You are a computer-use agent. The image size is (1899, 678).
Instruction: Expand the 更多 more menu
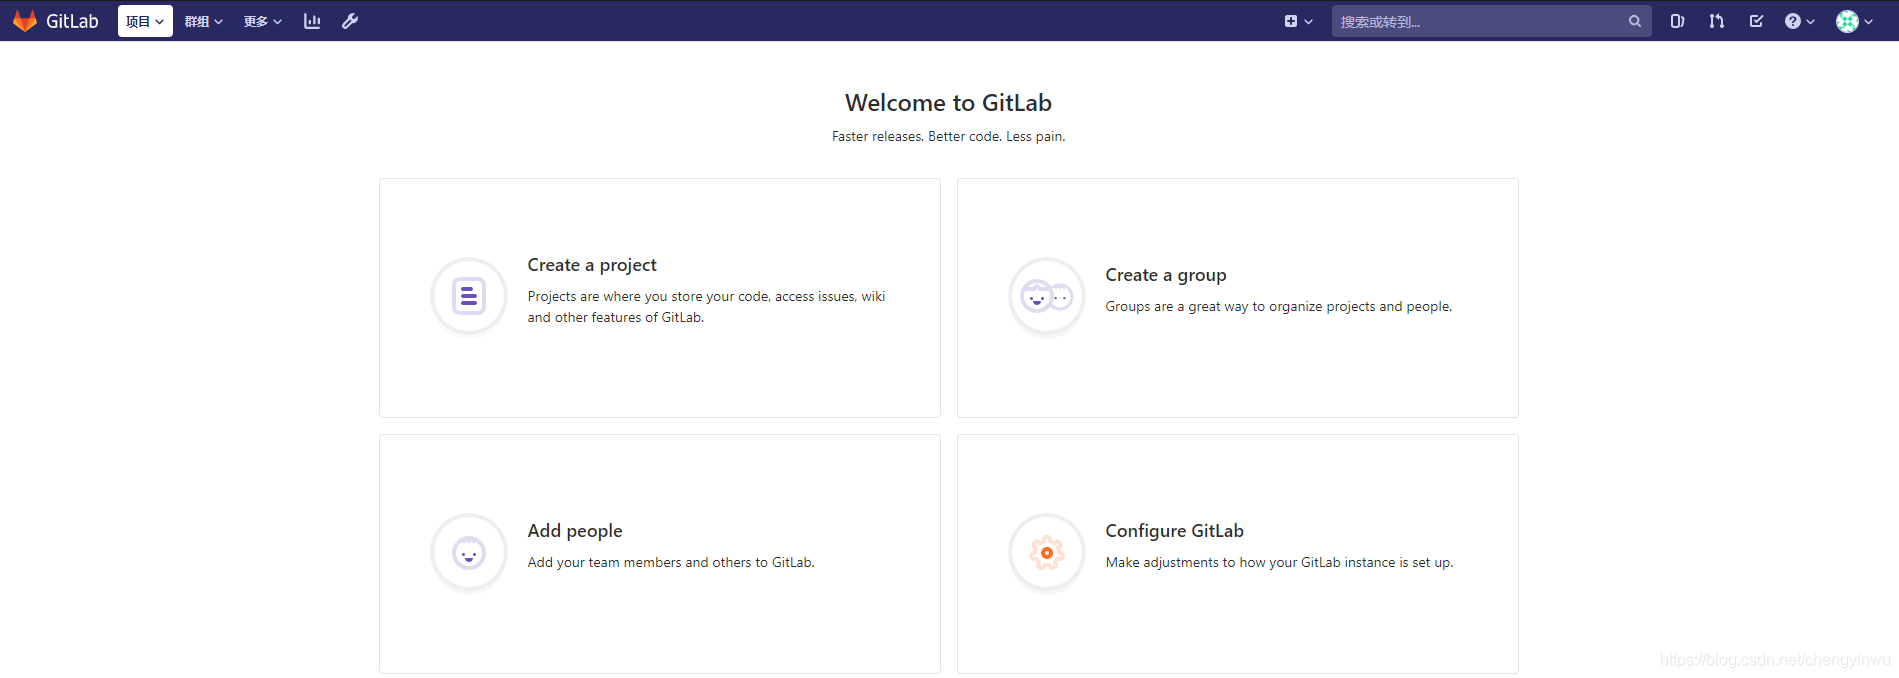[x=262, y=21]
